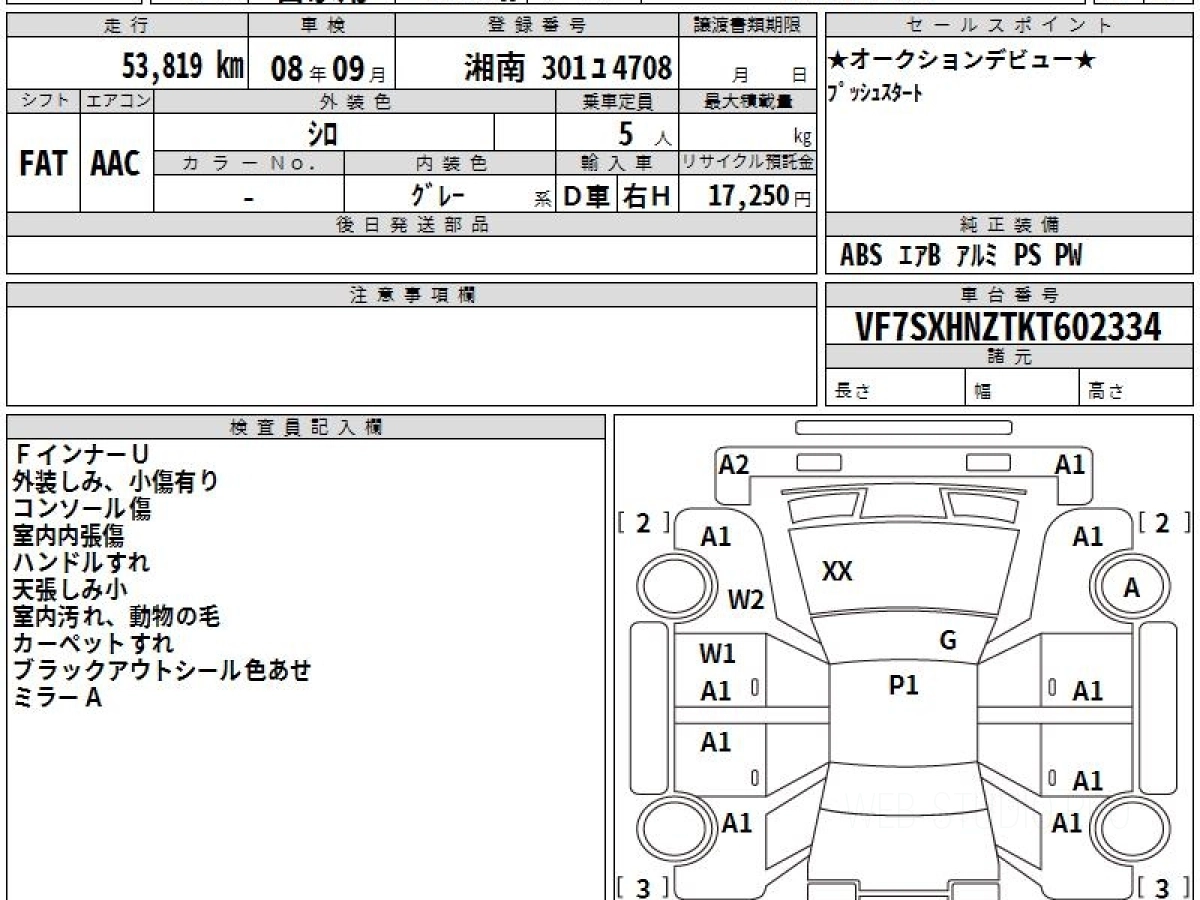Click the ブラックアウトシール色あせ note line
Screen dimensions: 1200x900
tap(162, 670)
